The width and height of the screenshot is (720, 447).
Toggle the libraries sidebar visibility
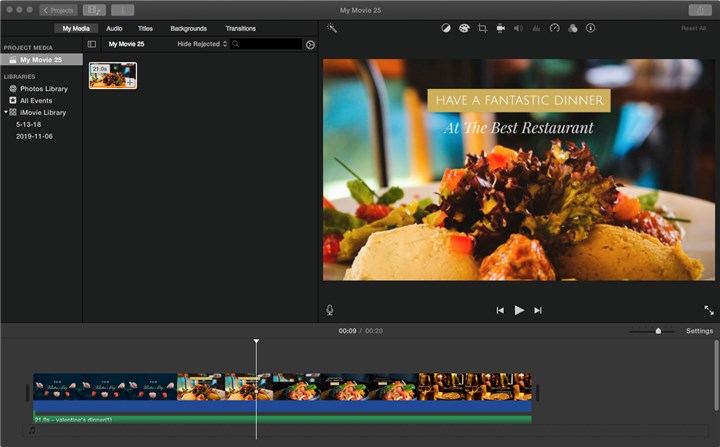pyautogui.click(x=92, y=44)
